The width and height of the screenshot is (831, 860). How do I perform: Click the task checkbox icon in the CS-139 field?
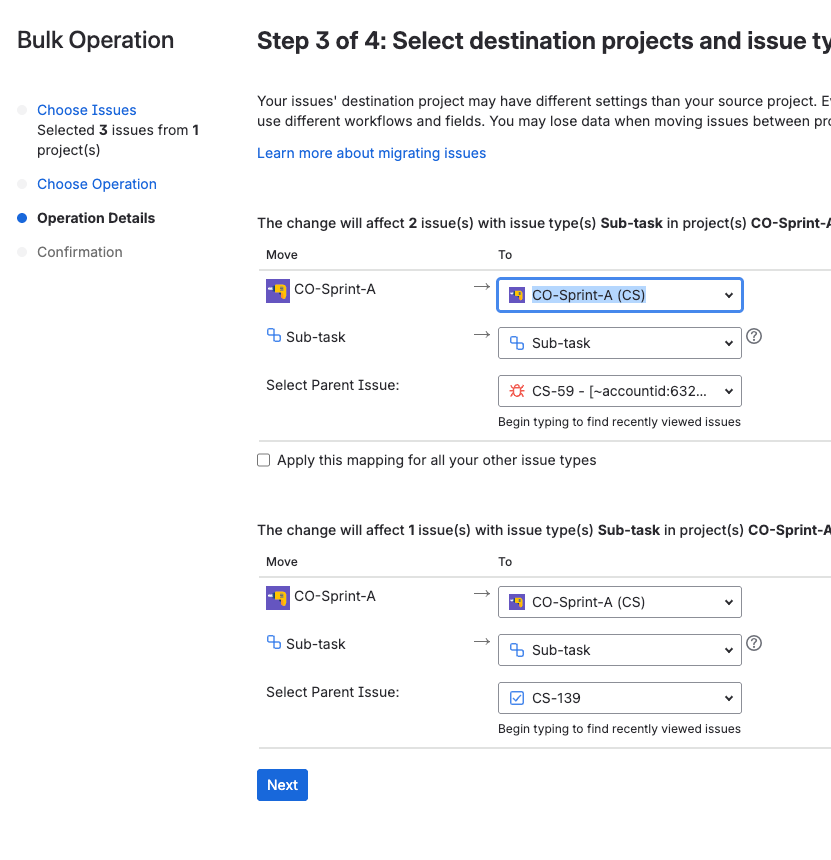(x=517, y=698)
